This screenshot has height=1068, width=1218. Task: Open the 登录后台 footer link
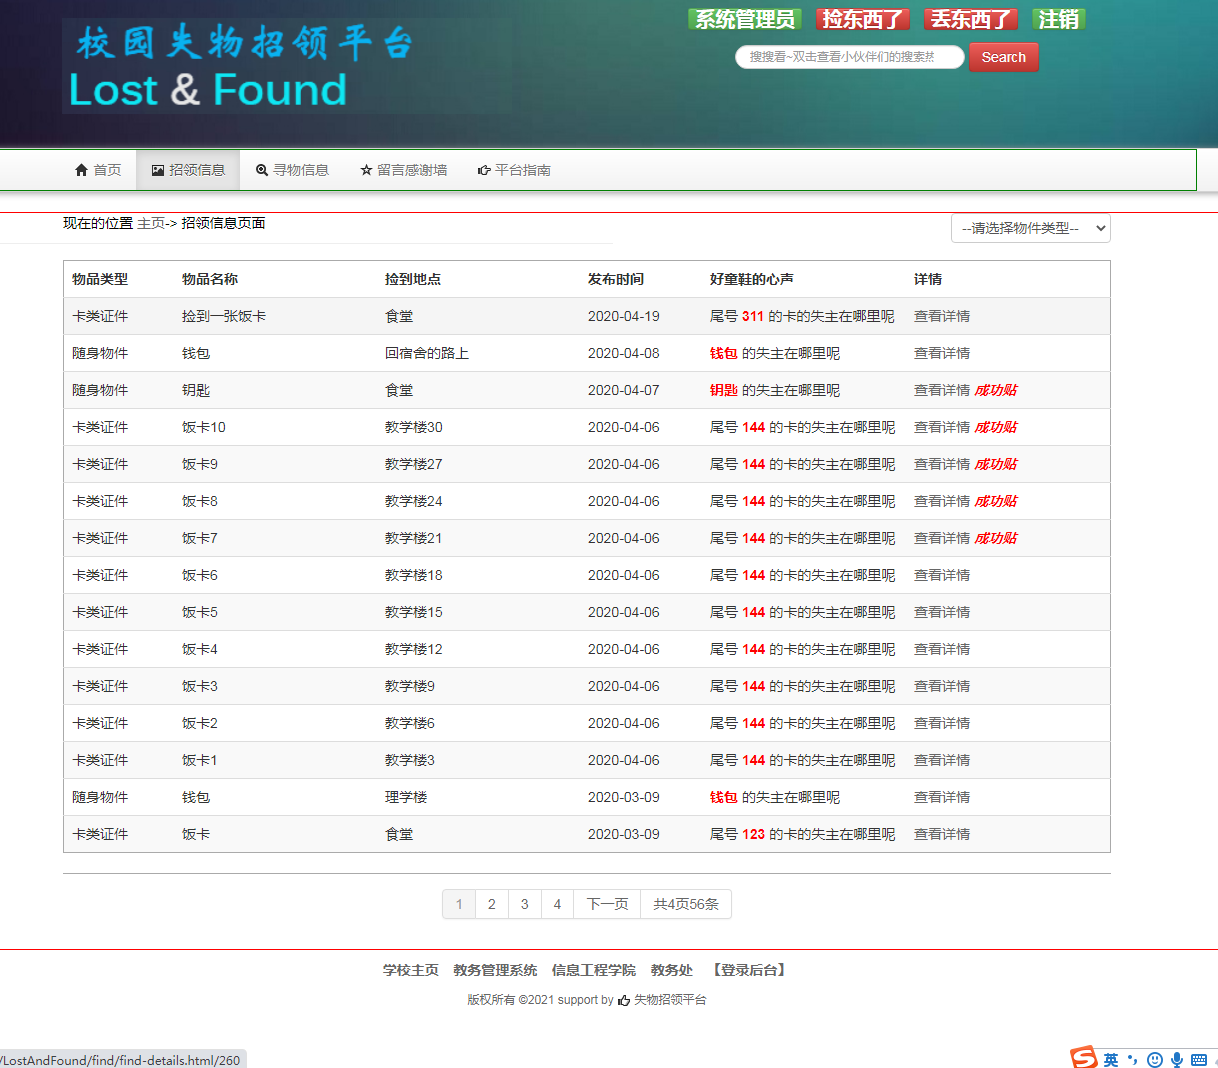click(x=749, y=970)
